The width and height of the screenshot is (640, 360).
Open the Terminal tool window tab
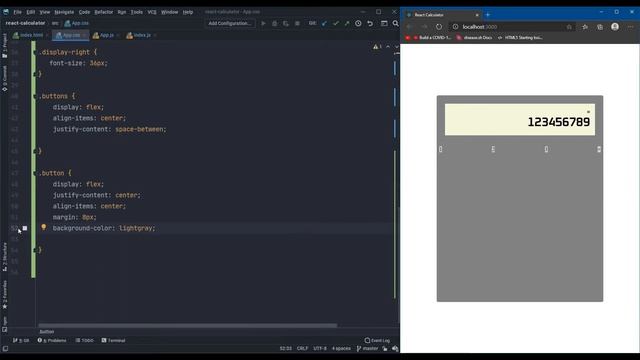tap(113, 340)
